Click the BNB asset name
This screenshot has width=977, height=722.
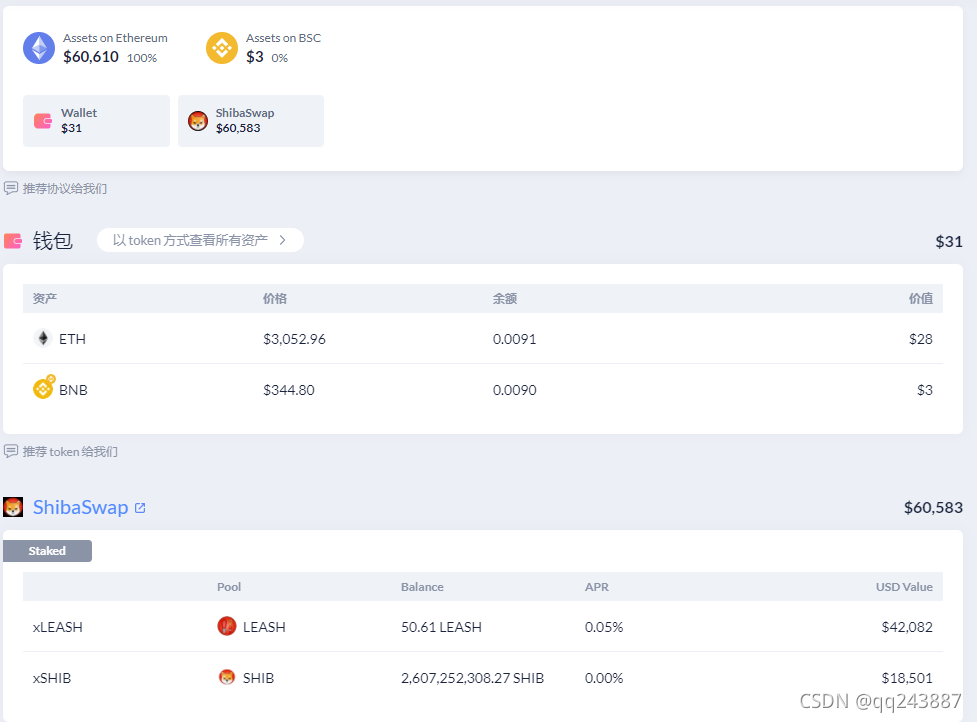click(x=73, y=390)
